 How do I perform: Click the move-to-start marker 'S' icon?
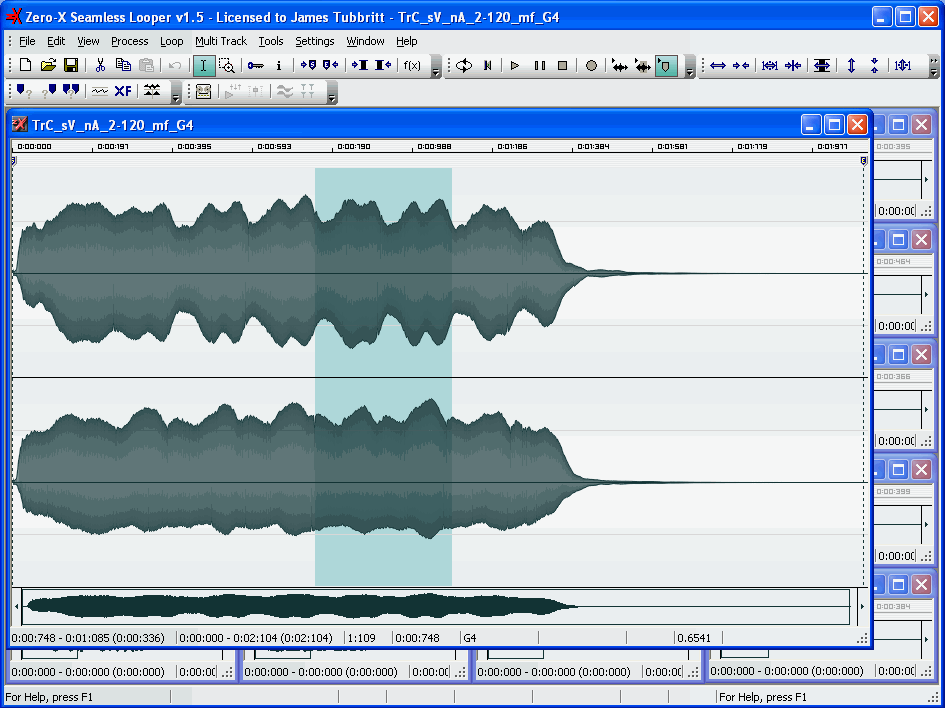[308, 65]
